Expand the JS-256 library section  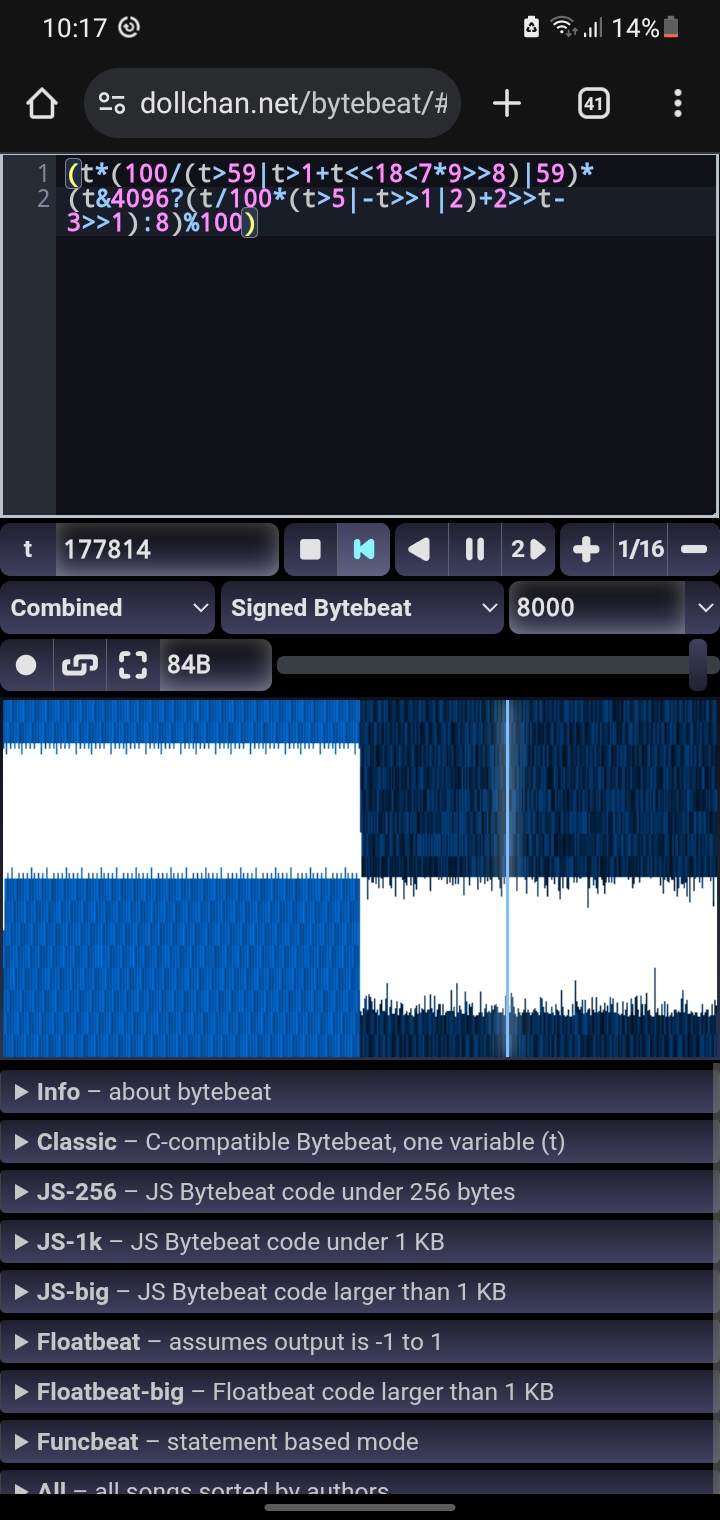tap(360, 1192)
